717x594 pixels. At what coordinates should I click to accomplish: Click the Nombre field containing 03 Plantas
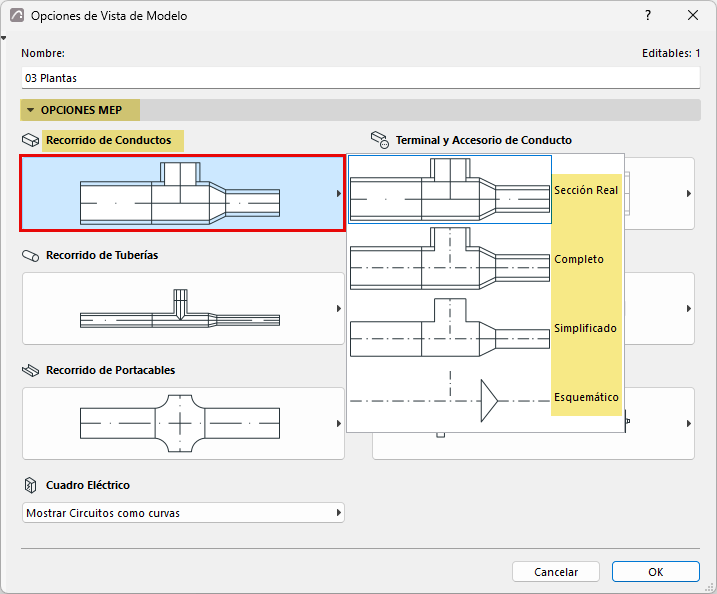point(360,78)
